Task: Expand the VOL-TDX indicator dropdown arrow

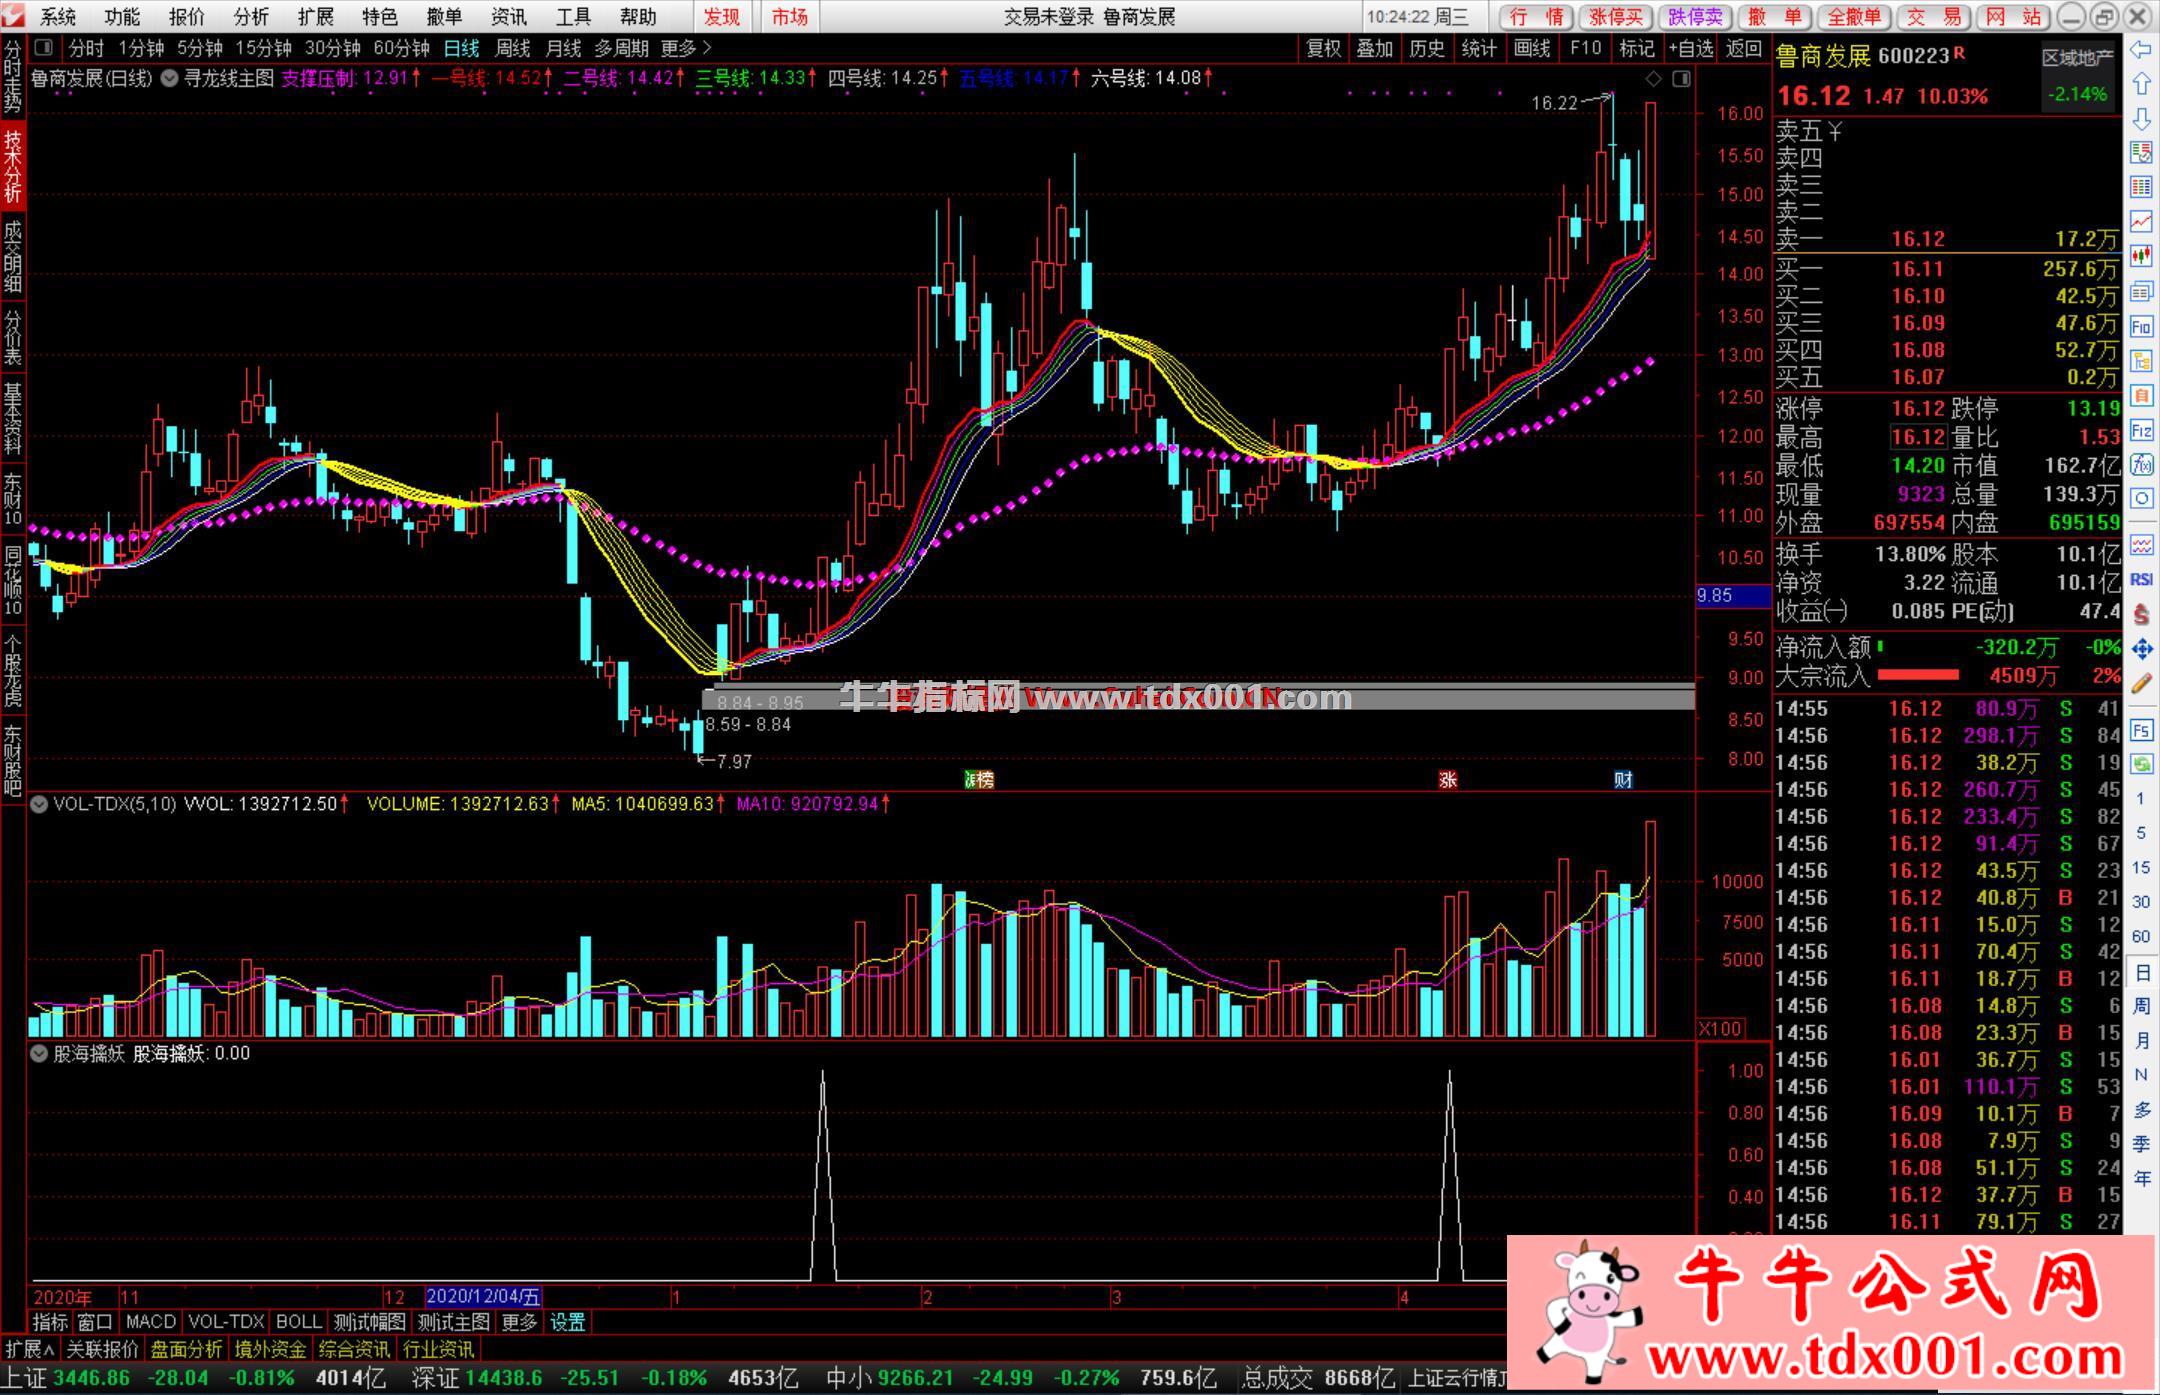Action: point(39,804)
